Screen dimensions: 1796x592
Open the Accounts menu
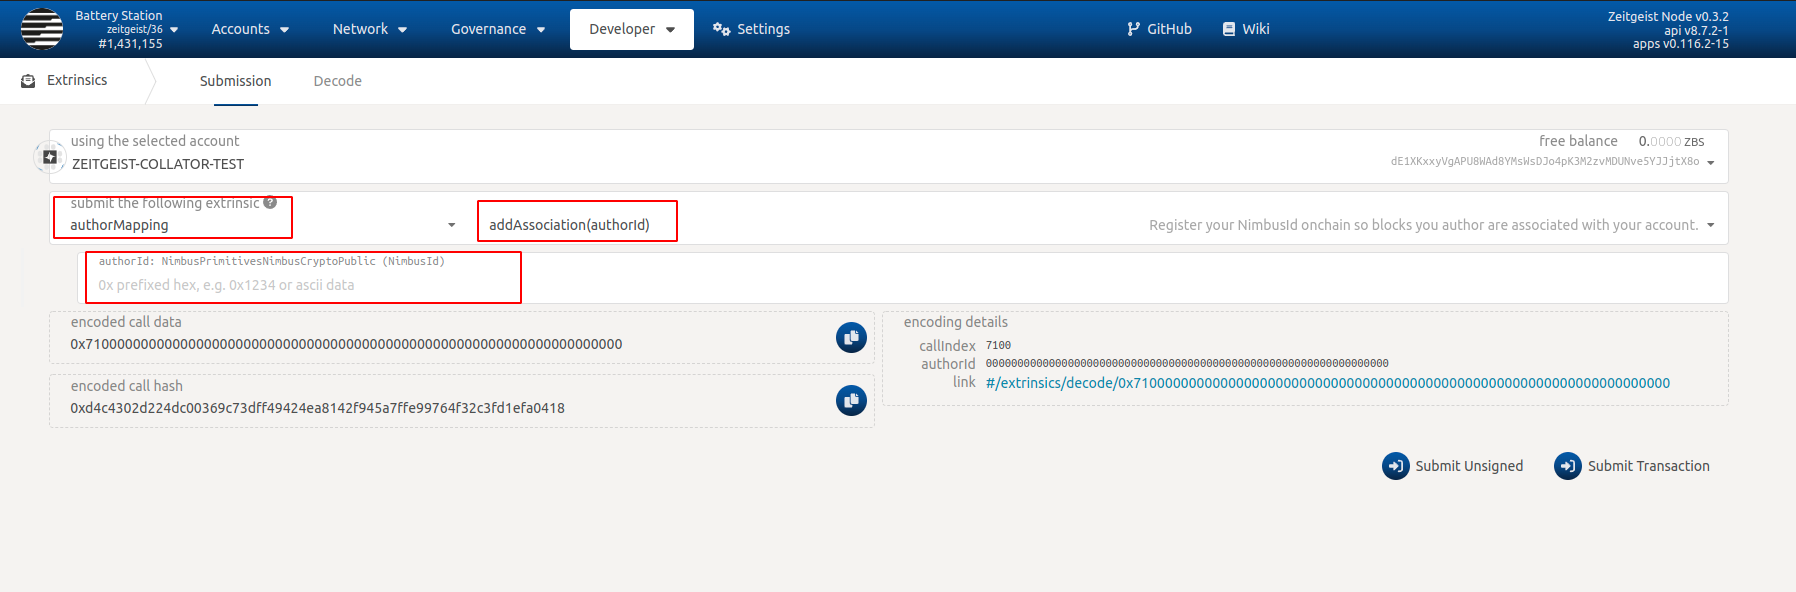coord(250,29)
